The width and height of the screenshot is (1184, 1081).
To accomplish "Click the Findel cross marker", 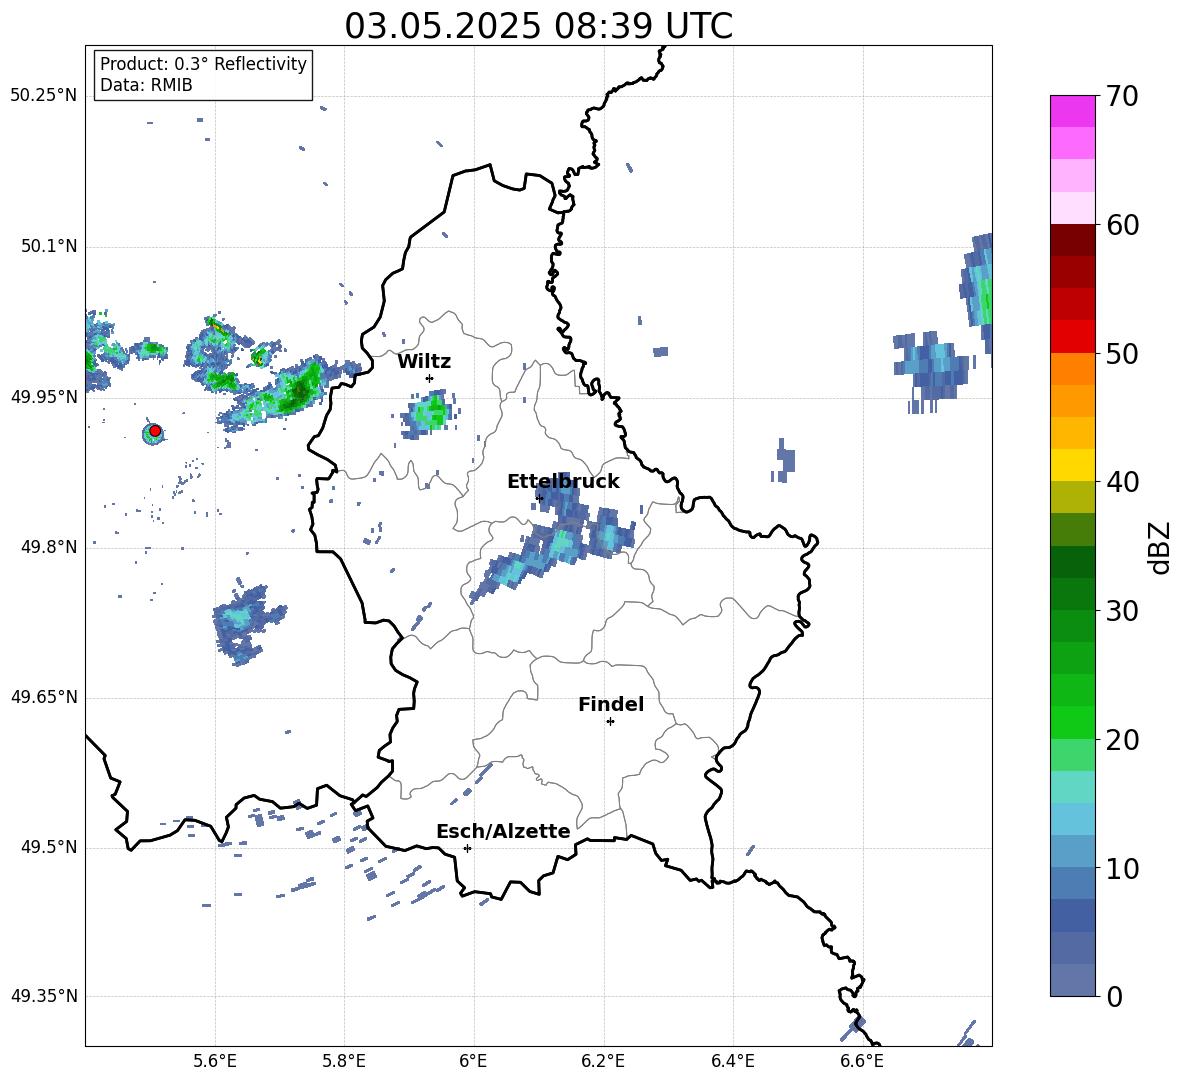I will (x=610, y=722).
